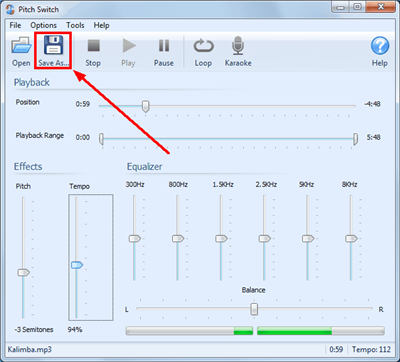Click the Tempo slider thumb
The height and width of the screenshot is (362, 400).
[77, 265]
